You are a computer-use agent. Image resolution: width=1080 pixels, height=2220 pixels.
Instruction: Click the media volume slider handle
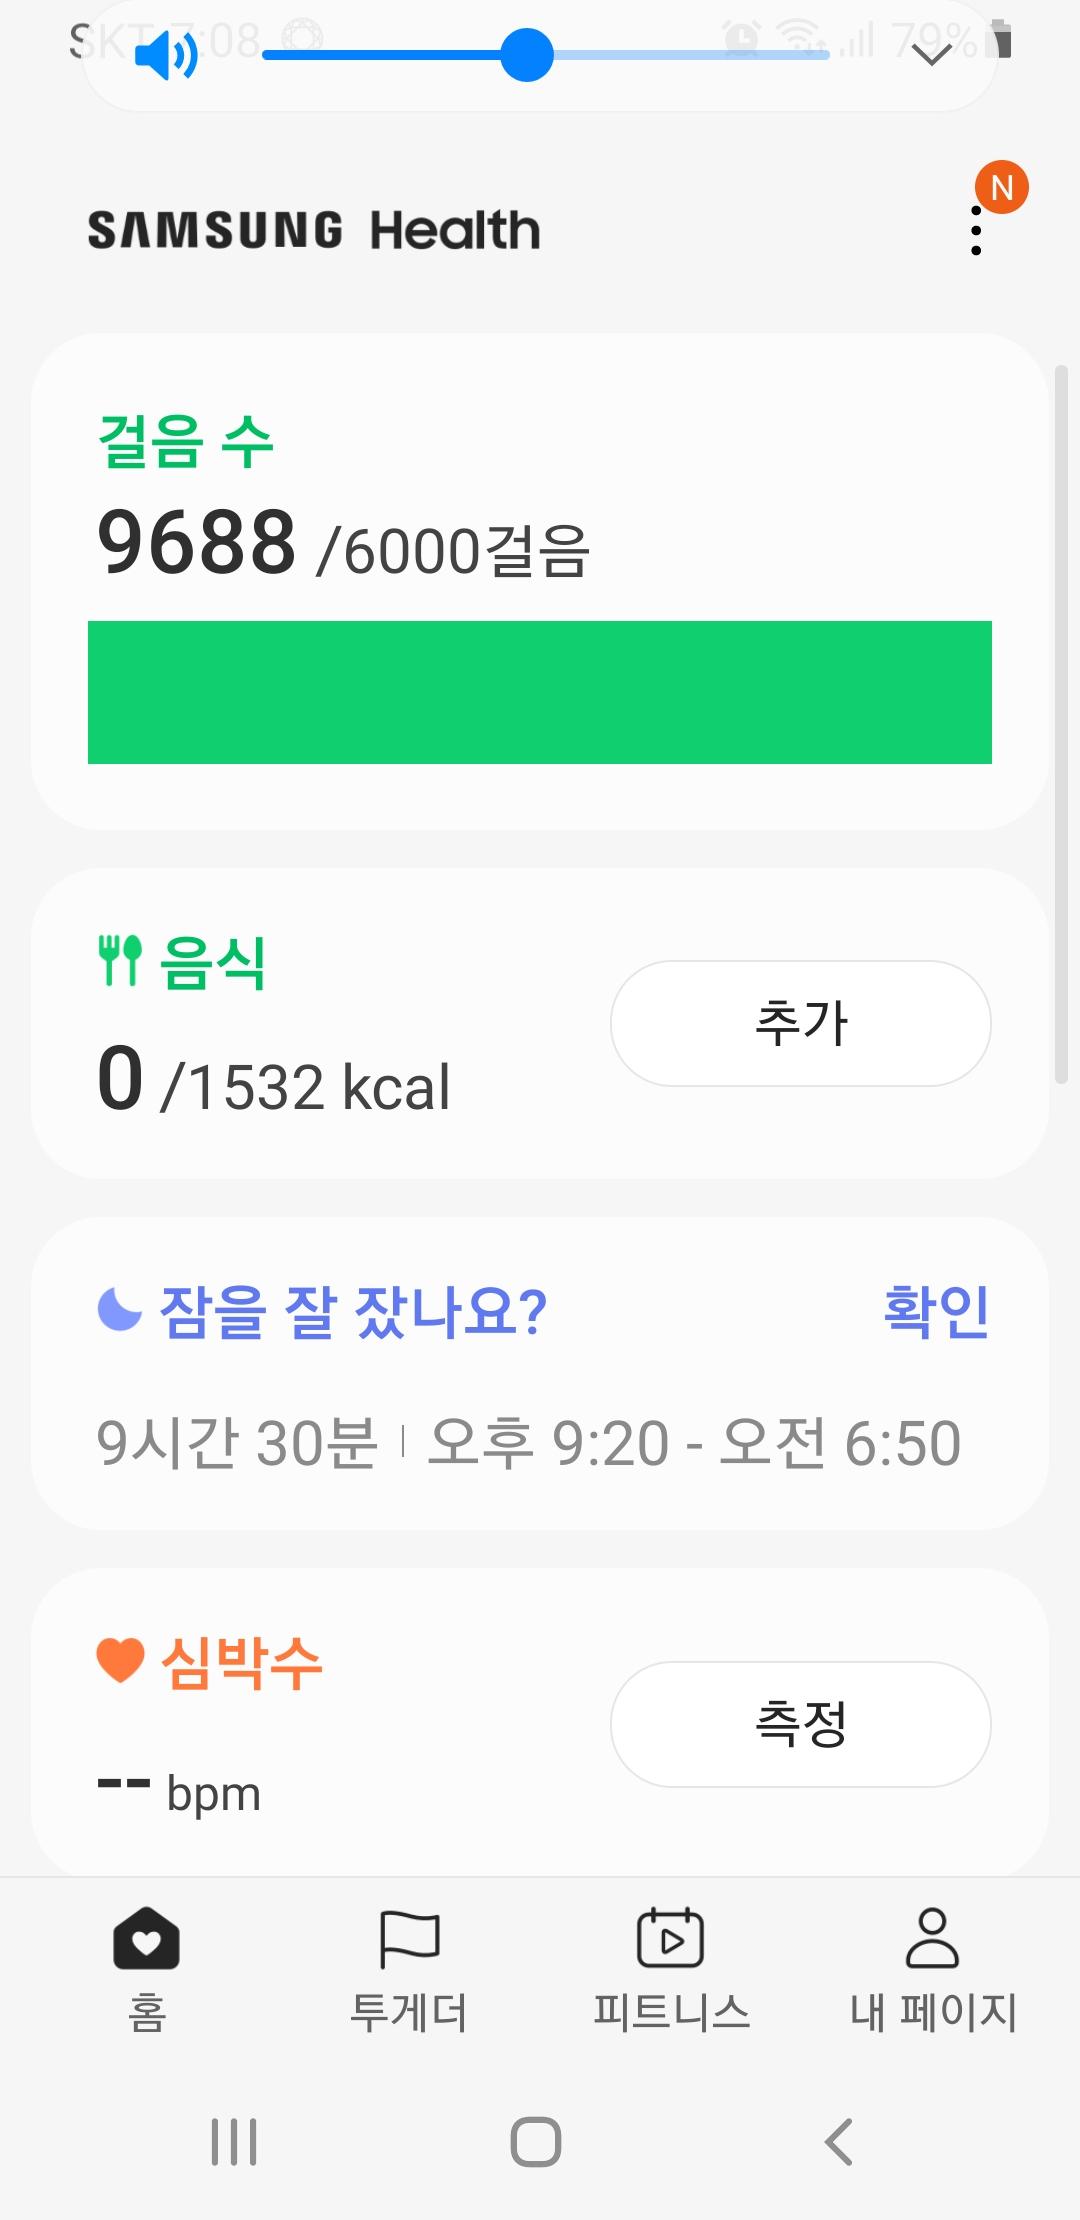pos(527,55)
